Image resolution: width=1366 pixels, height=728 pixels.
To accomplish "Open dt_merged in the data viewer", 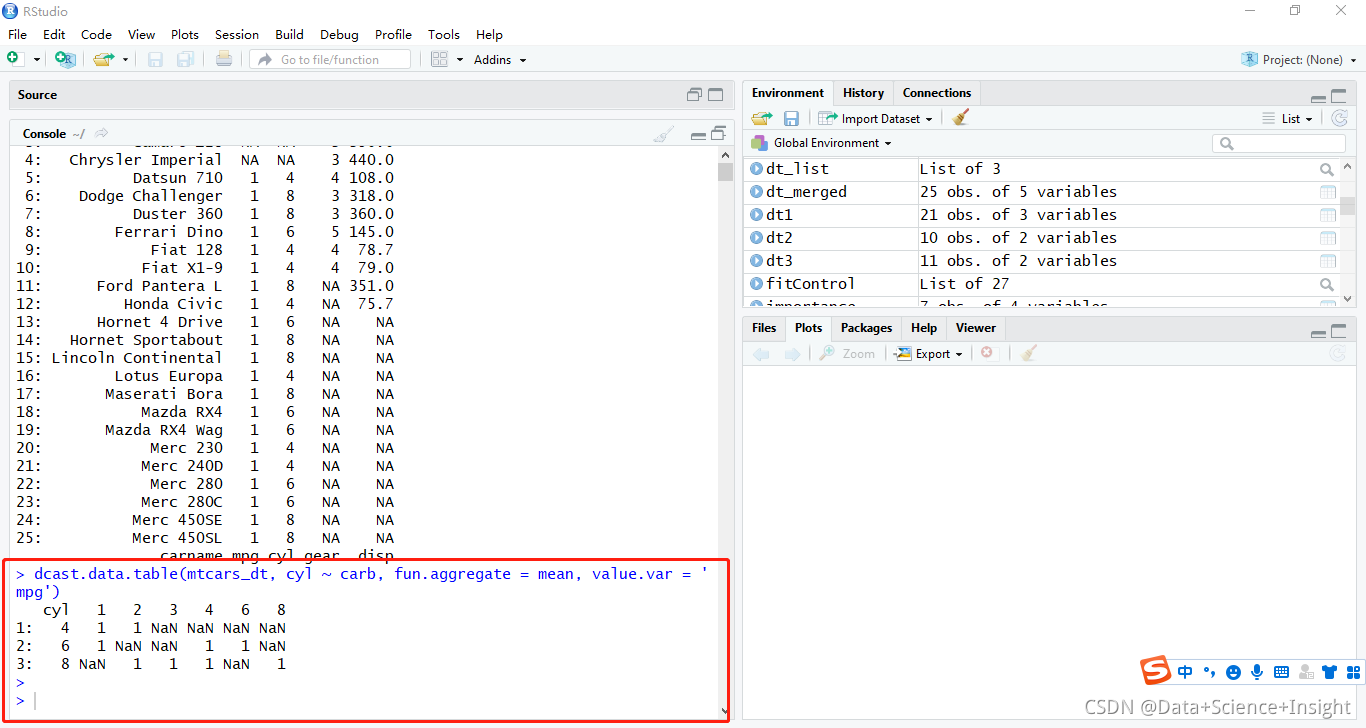I will tap(1327, 191).
